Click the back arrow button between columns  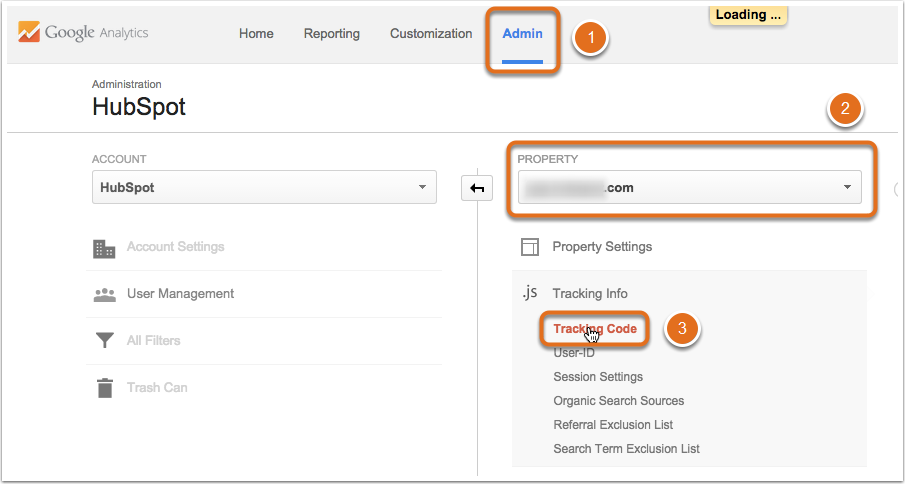[477, 188]
